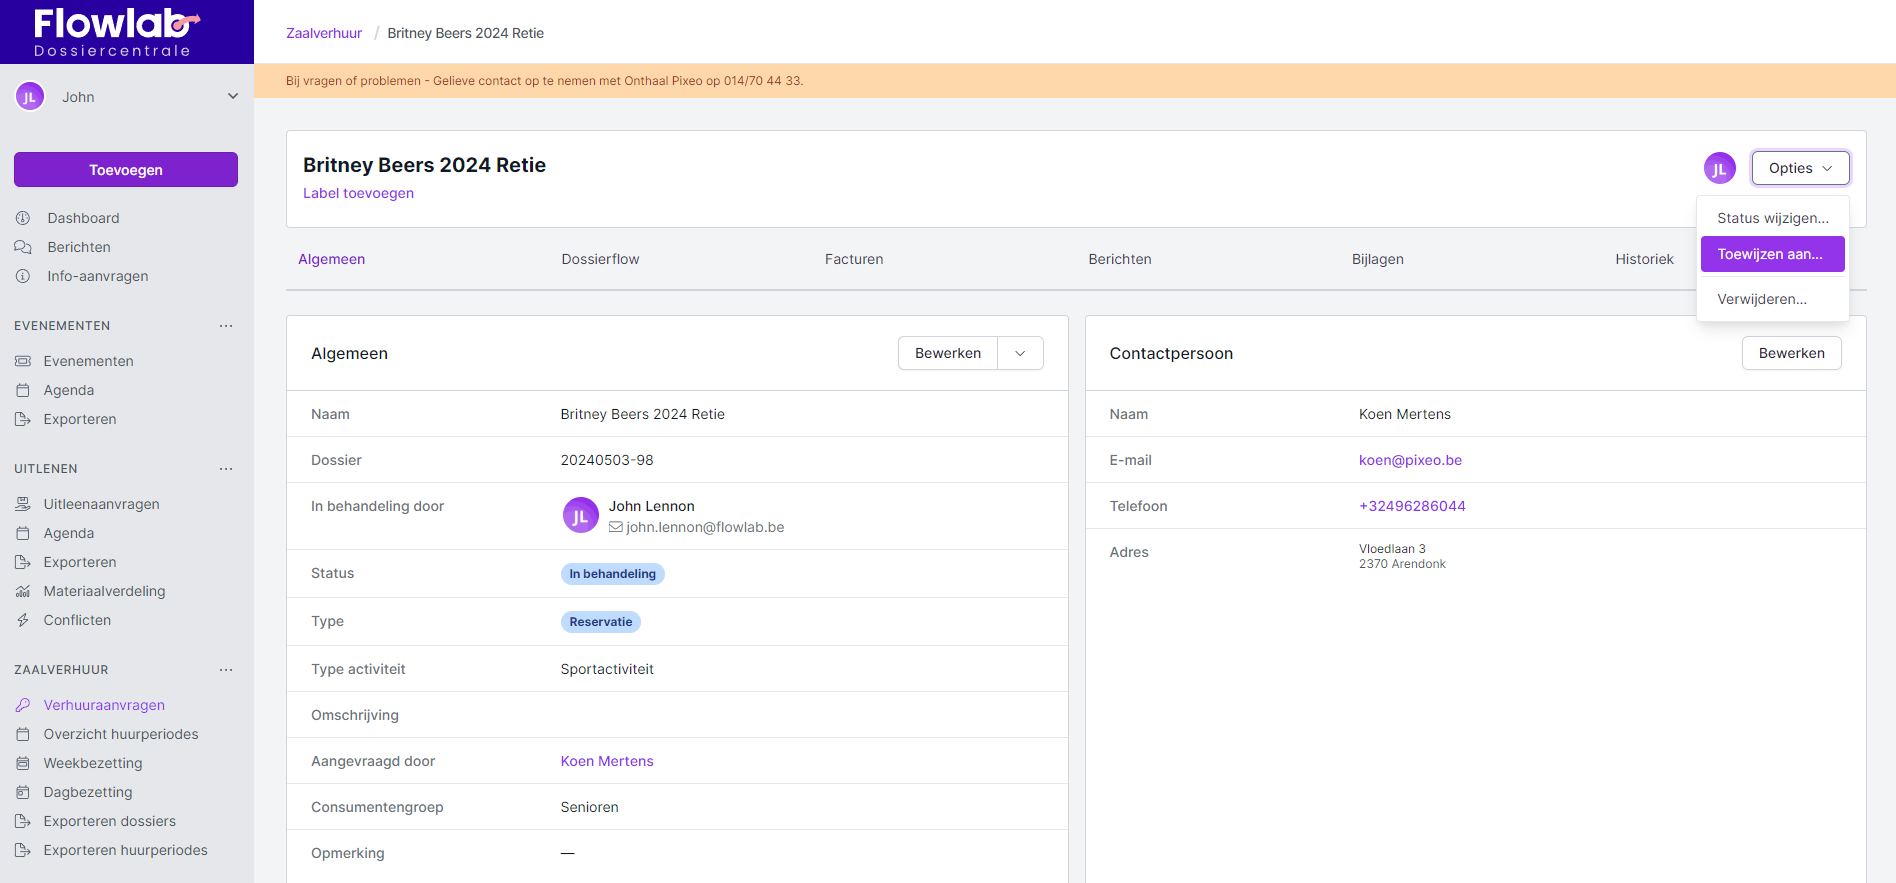Expand the John user menu chevron
This screenshot has height=883, width=1896.
coord(233,97)
